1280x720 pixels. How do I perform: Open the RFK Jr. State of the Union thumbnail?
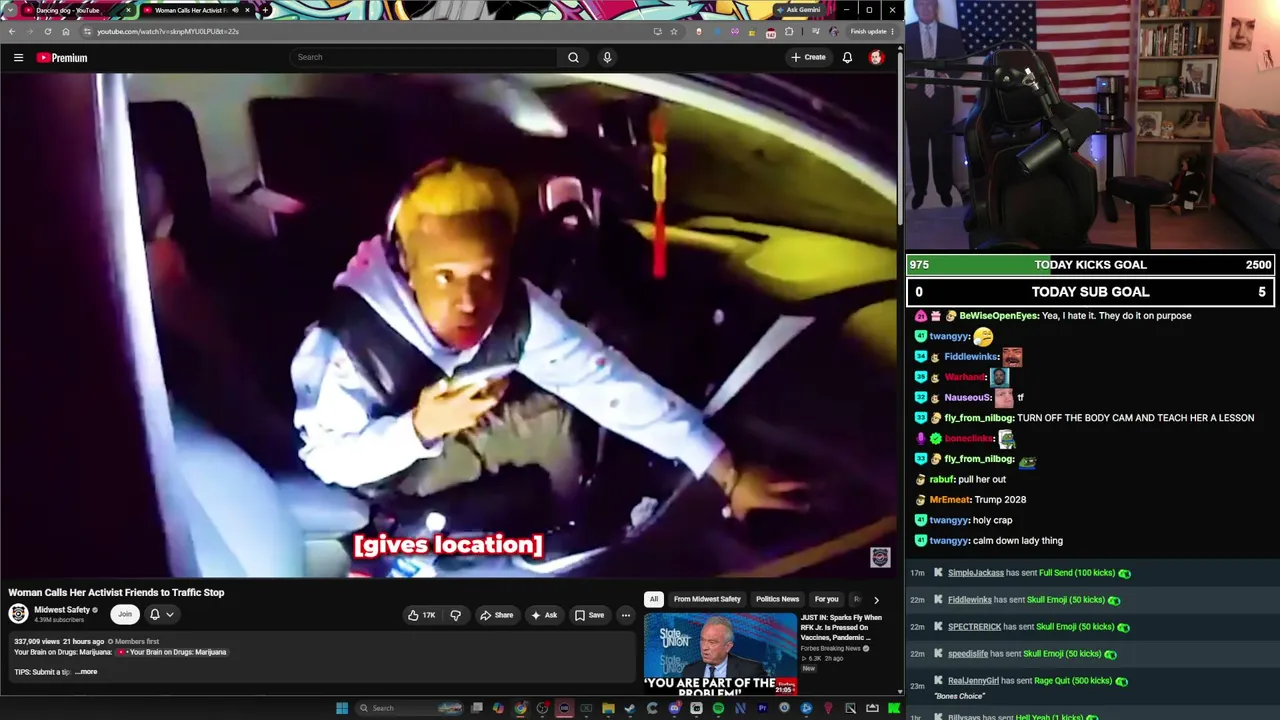click(x=720, y=654)
